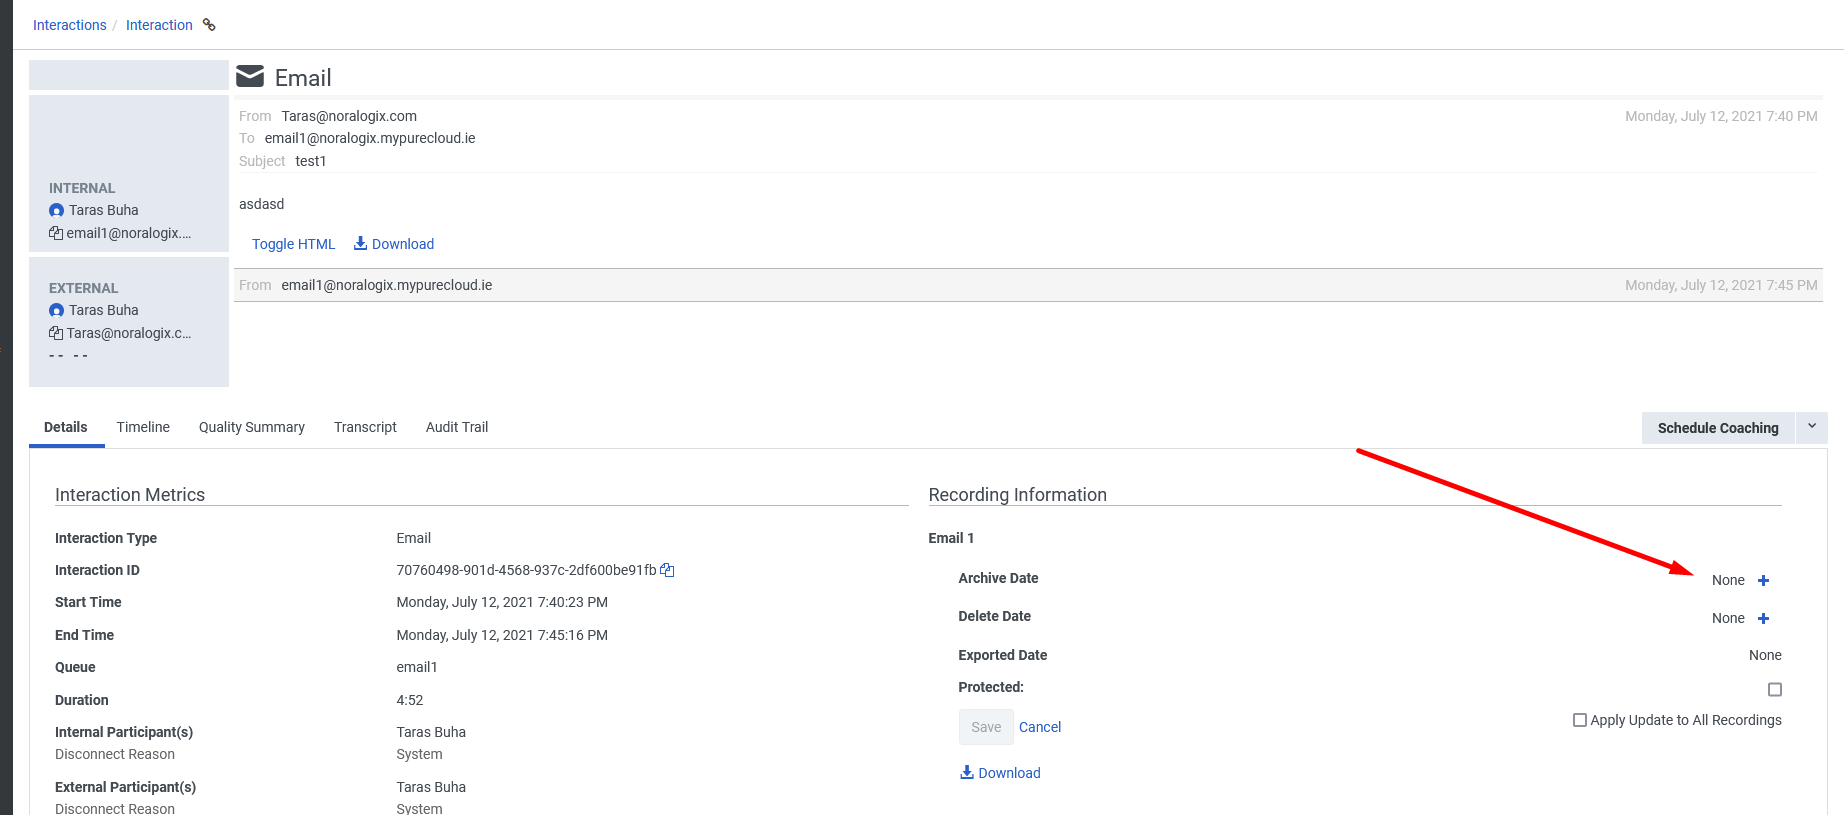Add a Delete Date with plus icon
The width and height of the screenshot is (1844, 815).
(x=1763, y=618)
